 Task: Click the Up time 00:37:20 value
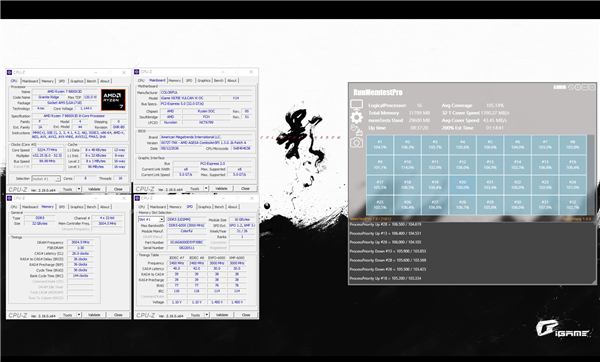(419, 128)
